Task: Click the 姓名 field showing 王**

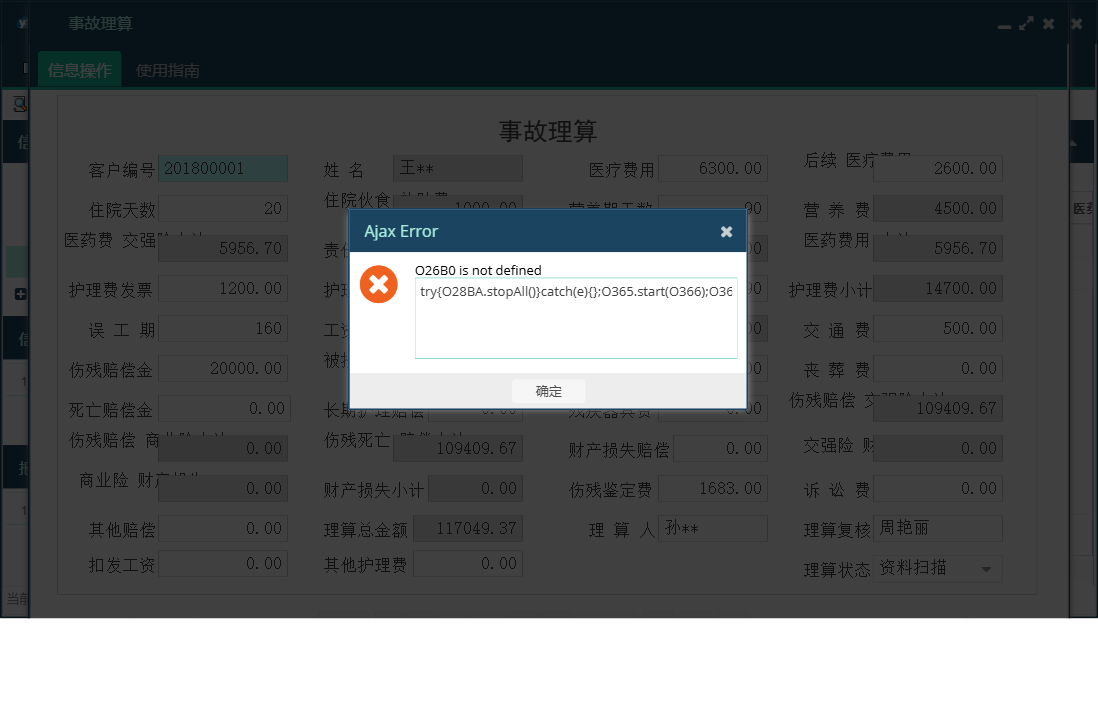Action: tap(458, 168)
